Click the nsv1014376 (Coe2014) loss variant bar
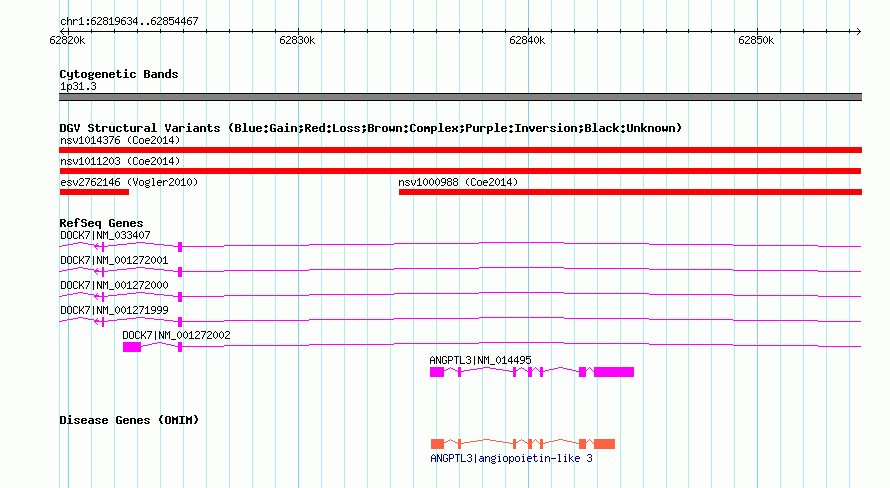Screen dimensions: 890x488 pos(460,150)
